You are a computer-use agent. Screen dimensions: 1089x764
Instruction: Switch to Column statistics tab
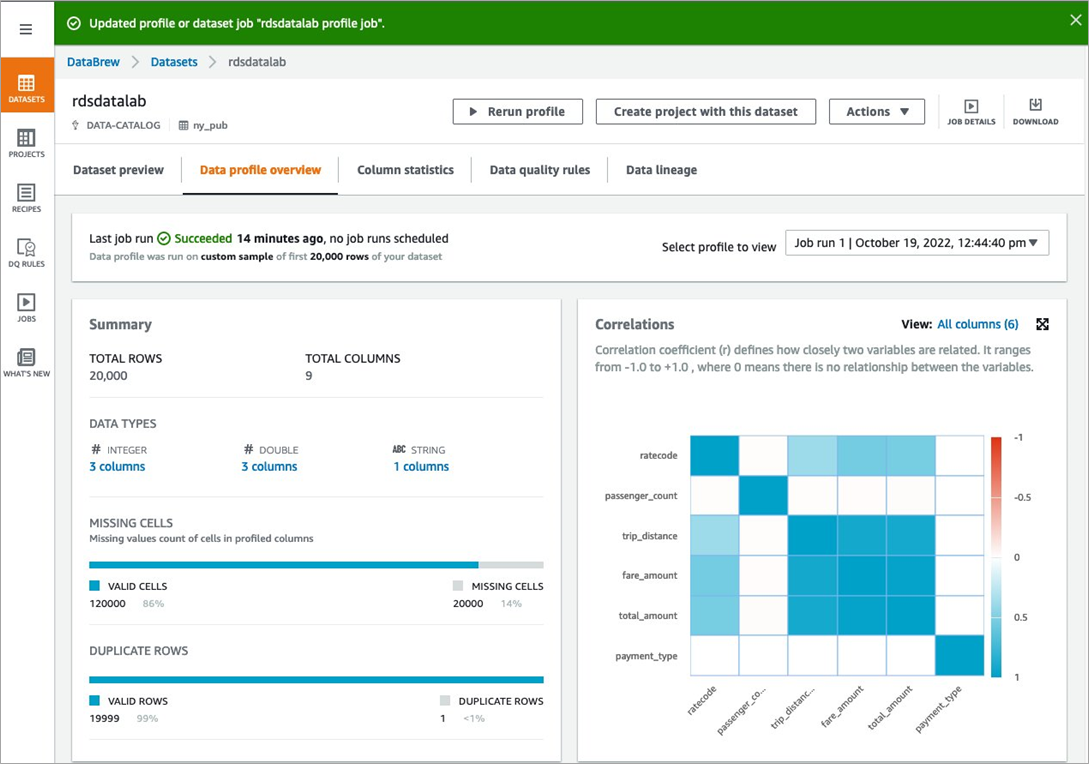tap(405, 170)
